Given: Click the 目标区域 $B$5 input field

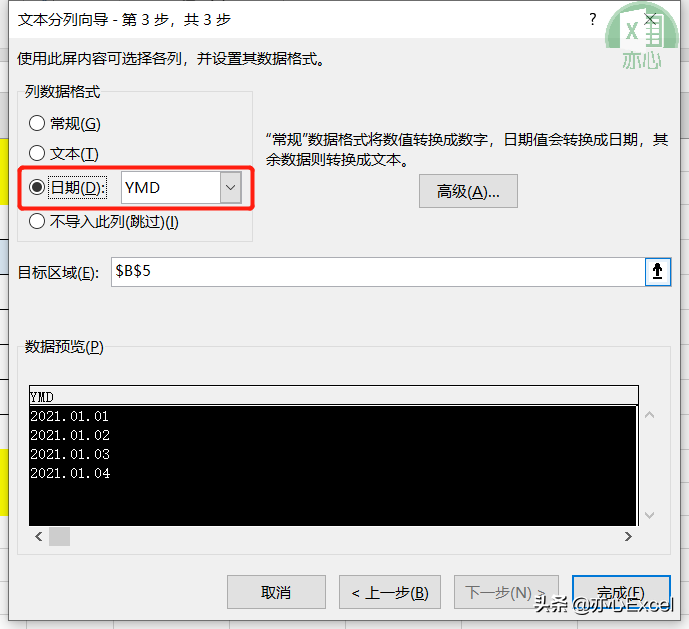Looking at the screenshot, I should point(378,272).
